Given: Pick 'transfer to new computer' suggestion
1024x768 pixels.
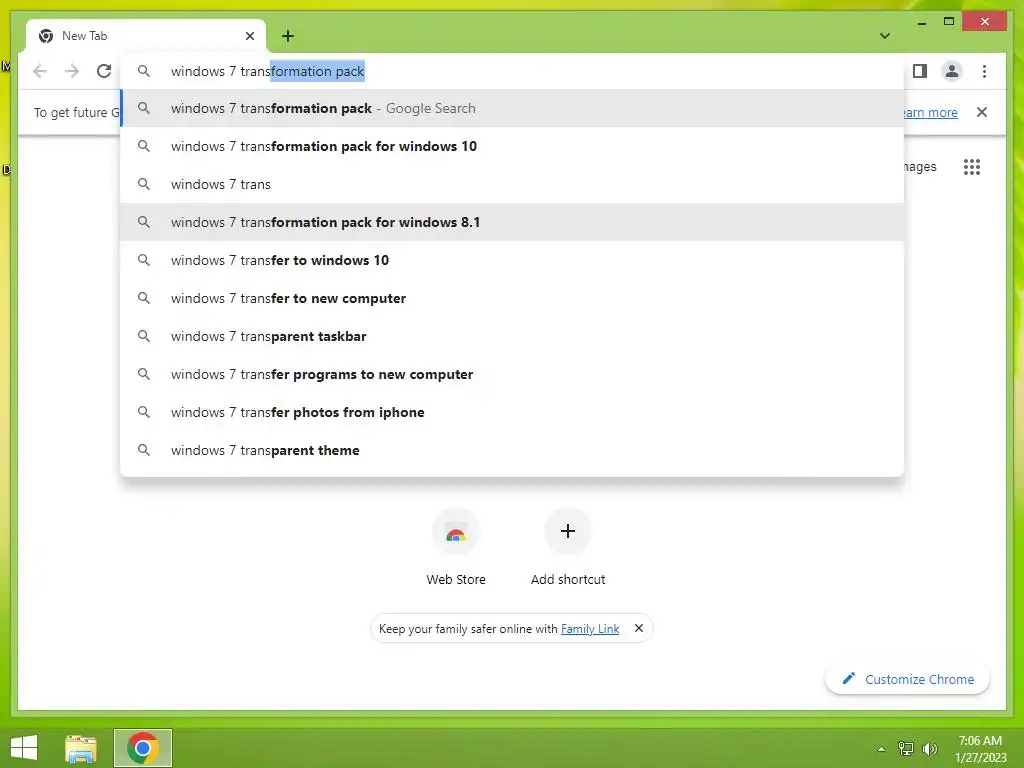Looking at the screenshot, I should [x=513, y=298].
